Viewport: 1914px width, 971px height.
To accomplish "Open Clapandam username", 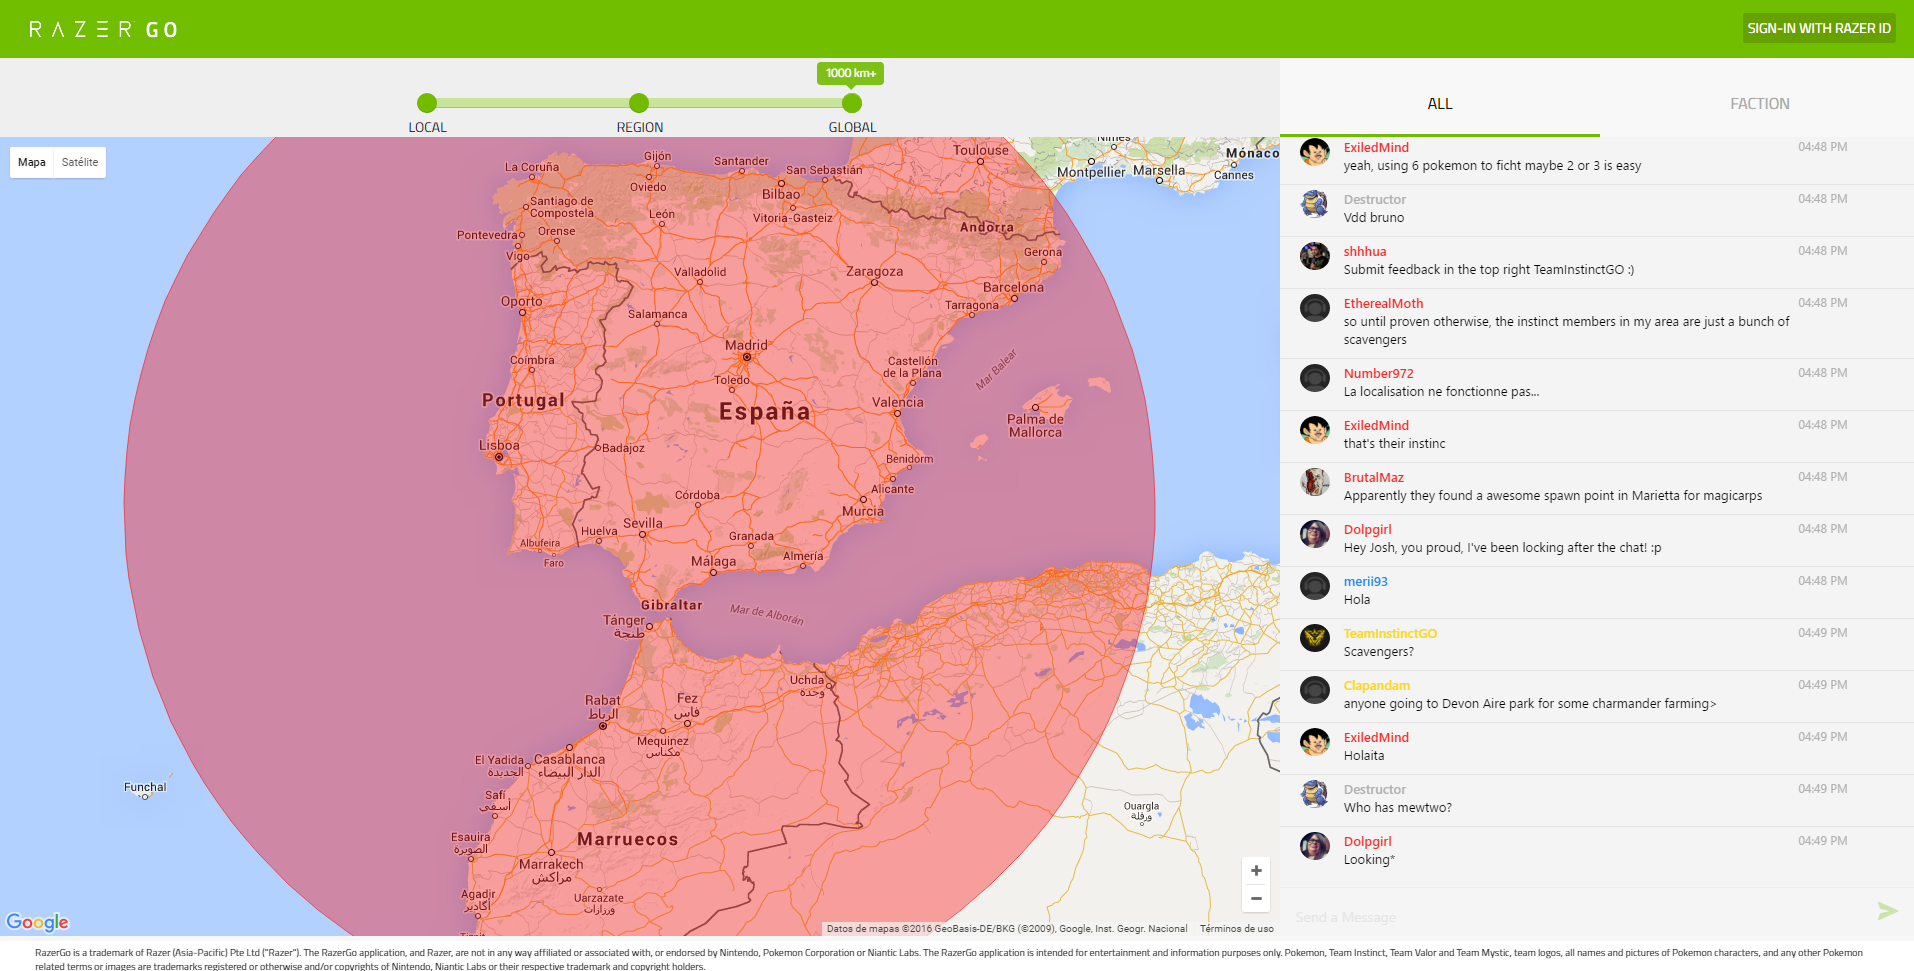I will pos(1376,685).
